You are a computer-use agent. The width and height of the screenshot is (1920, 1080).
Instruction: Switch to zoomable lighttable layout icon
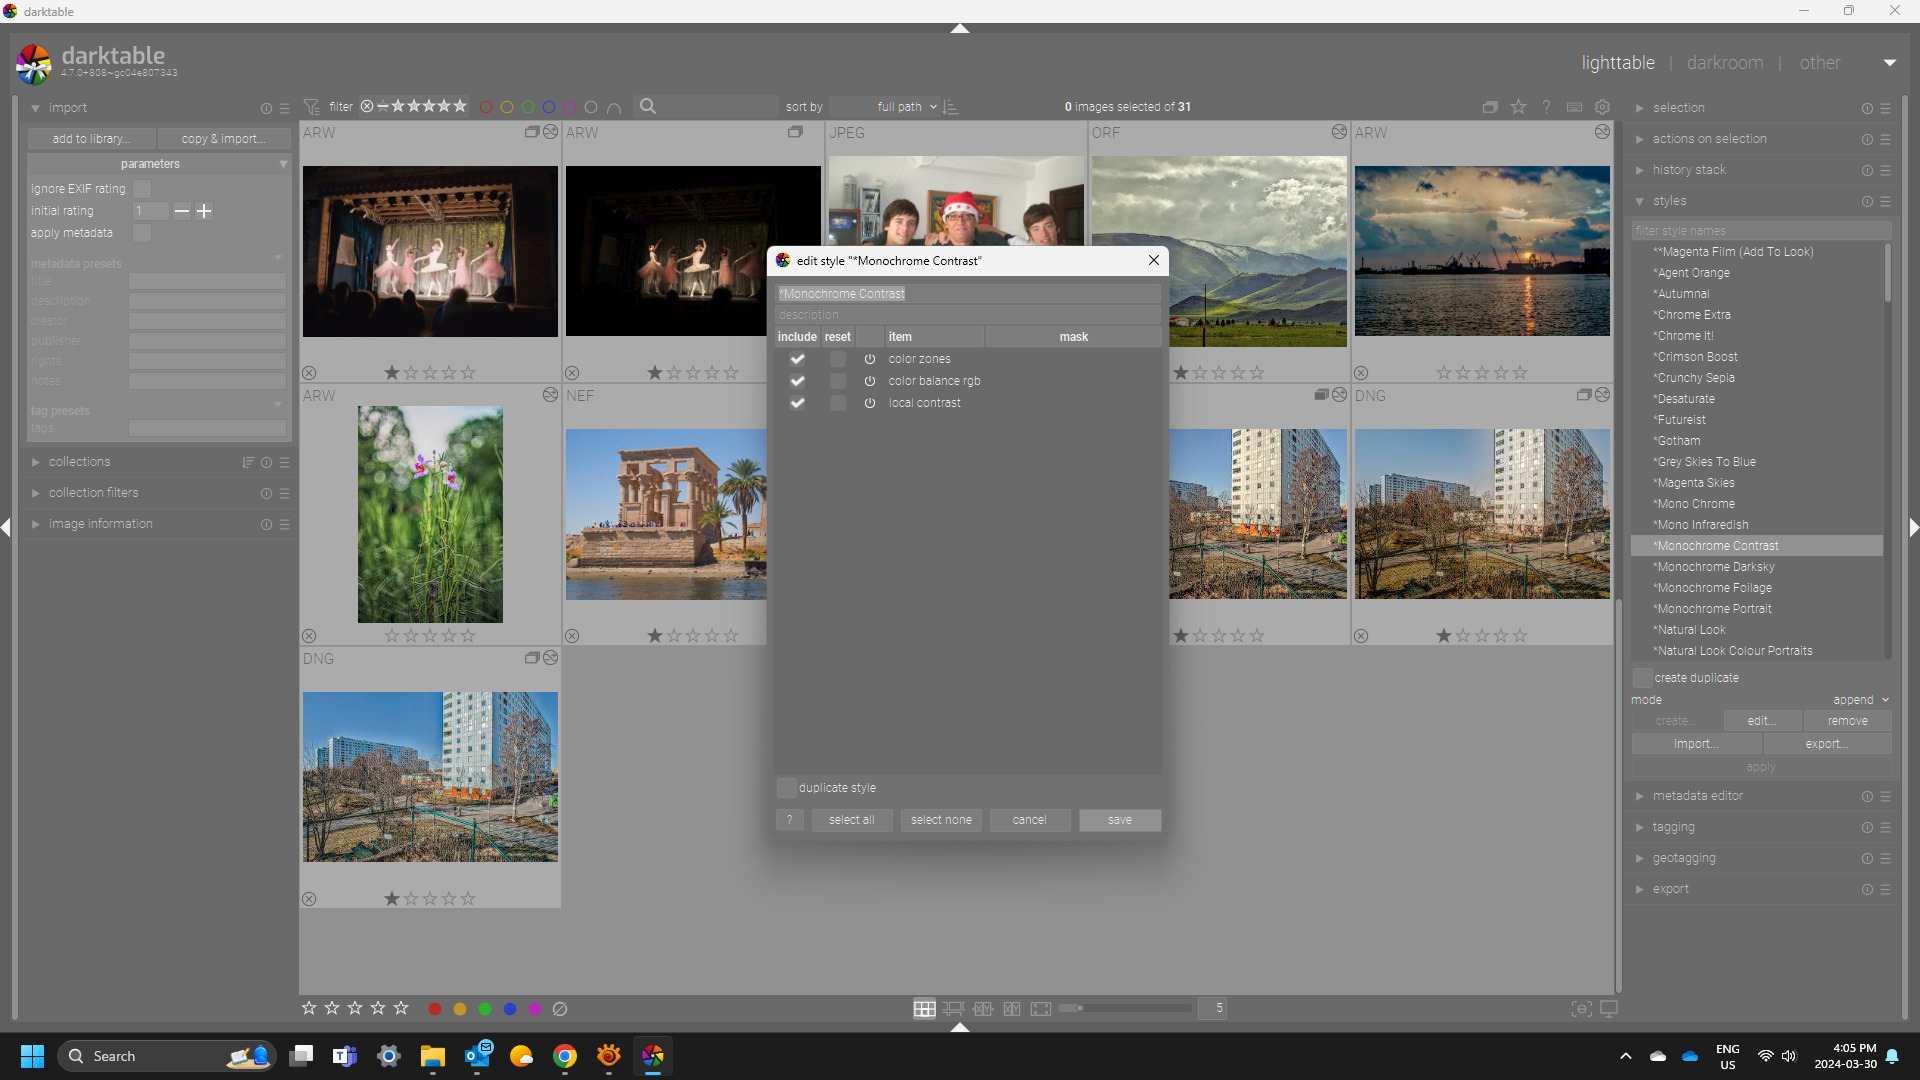953,1009
